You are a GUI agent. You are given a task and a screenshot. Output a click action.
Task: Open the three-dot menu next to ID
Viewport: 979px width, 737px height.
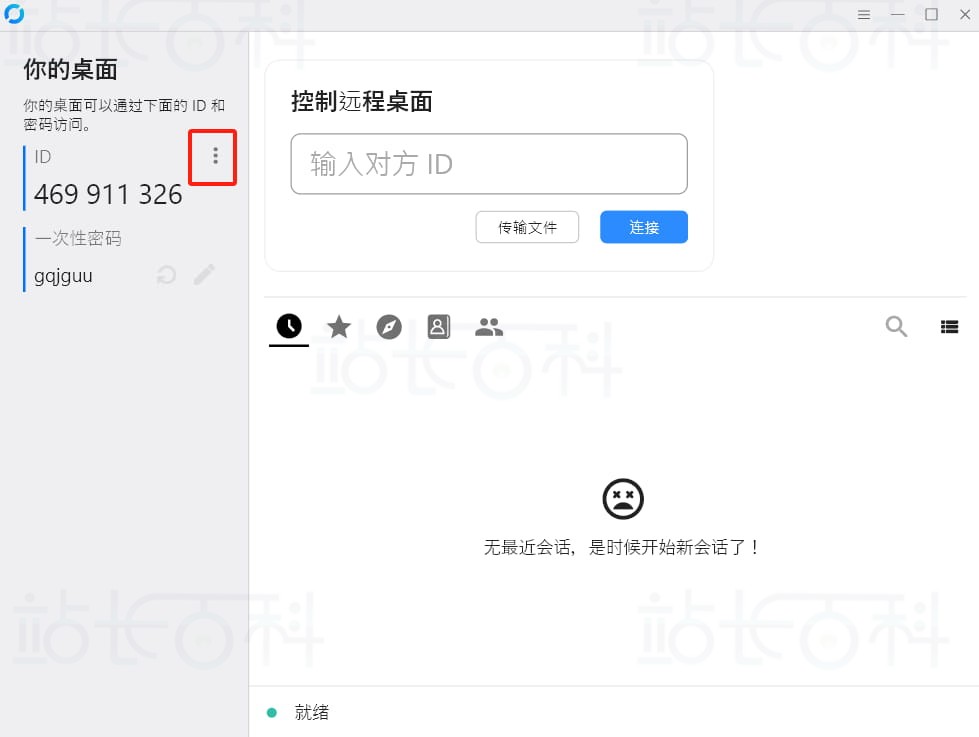[x=213, y=157]
